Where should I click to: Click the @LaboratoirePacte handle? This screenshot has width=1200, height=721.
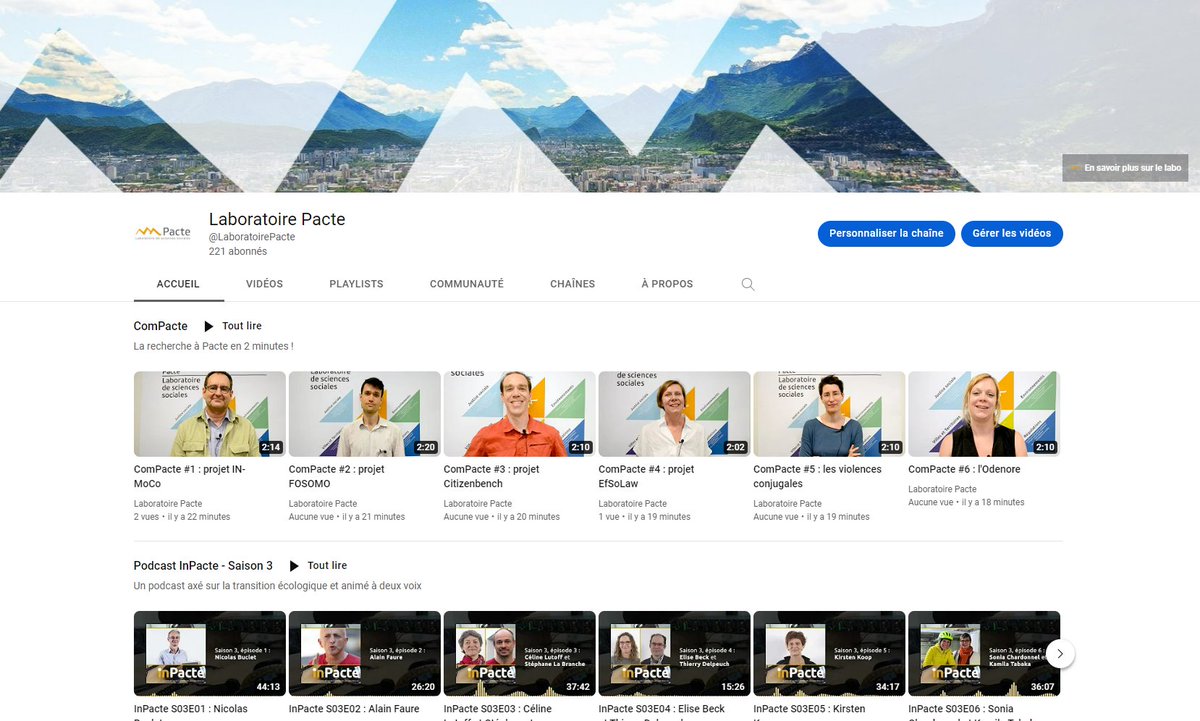[252, 237]
